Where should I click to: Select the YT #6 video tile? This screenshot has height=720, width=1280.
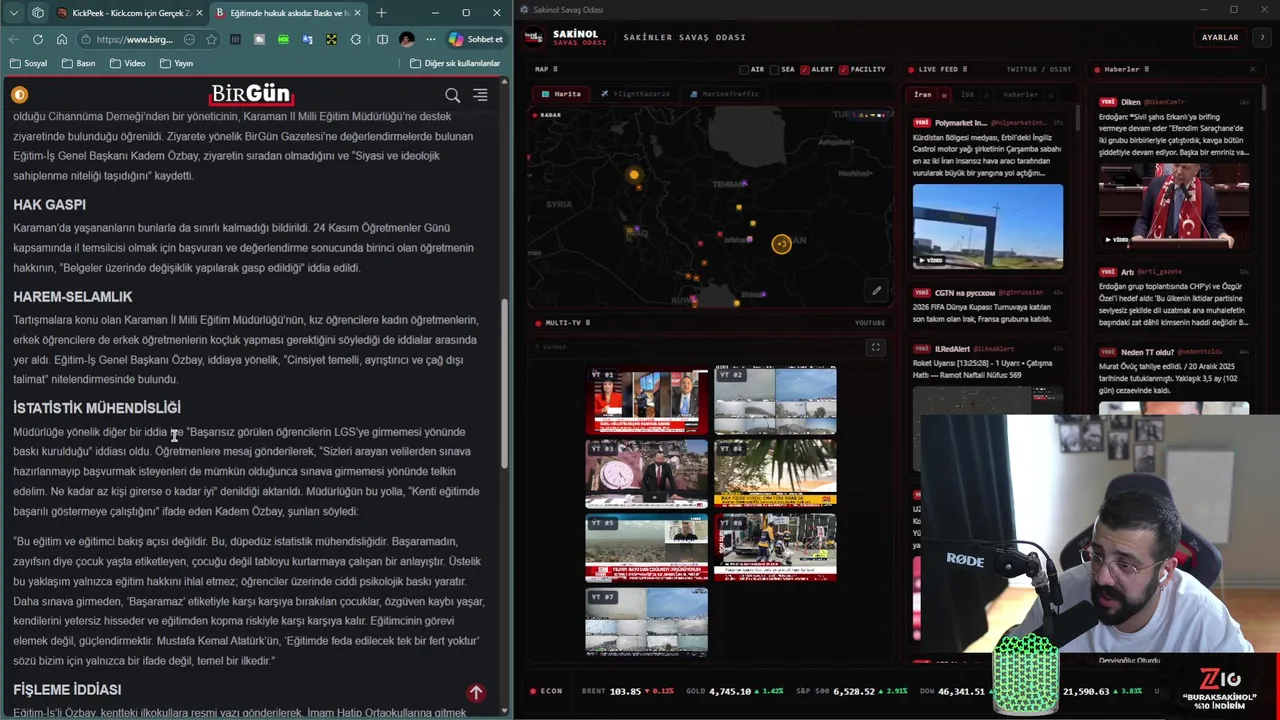[775, 548]
